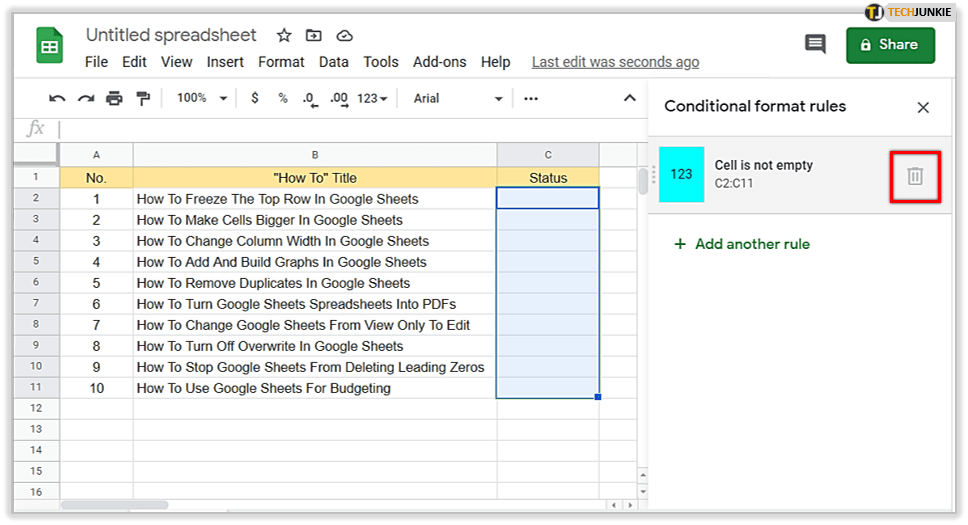Open the Format menu
Image resolution: width=968 pixels, height=525 pixels.
(x=281, y=62)
